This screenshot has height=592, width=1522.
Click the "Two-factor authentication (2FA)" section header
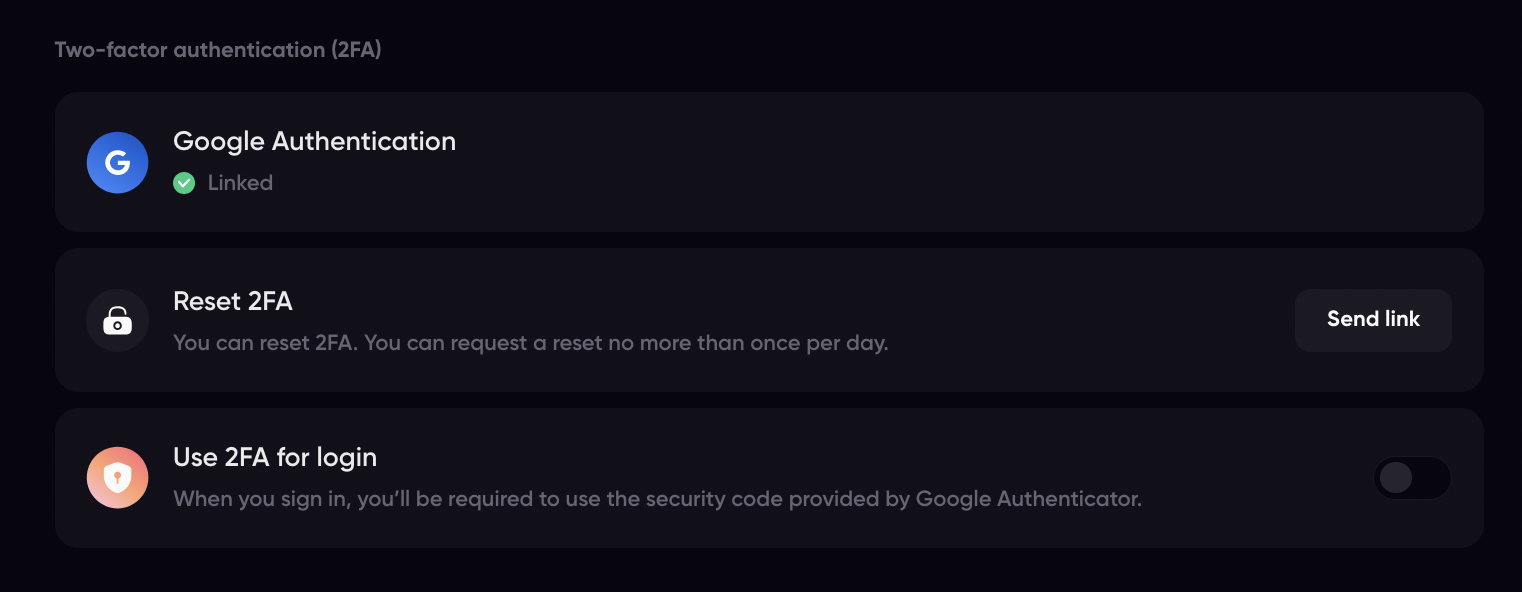pos(218,50)
